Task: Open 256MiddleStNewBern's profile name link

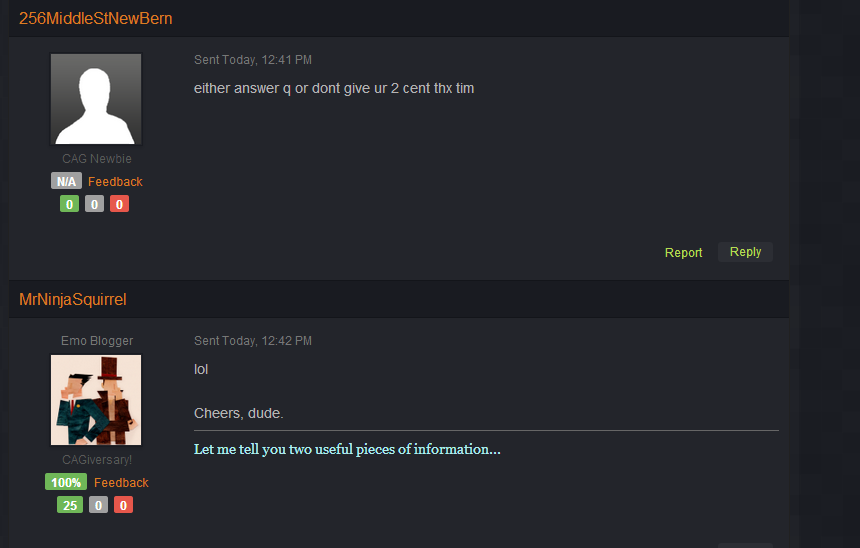Action: click(95, 18)
